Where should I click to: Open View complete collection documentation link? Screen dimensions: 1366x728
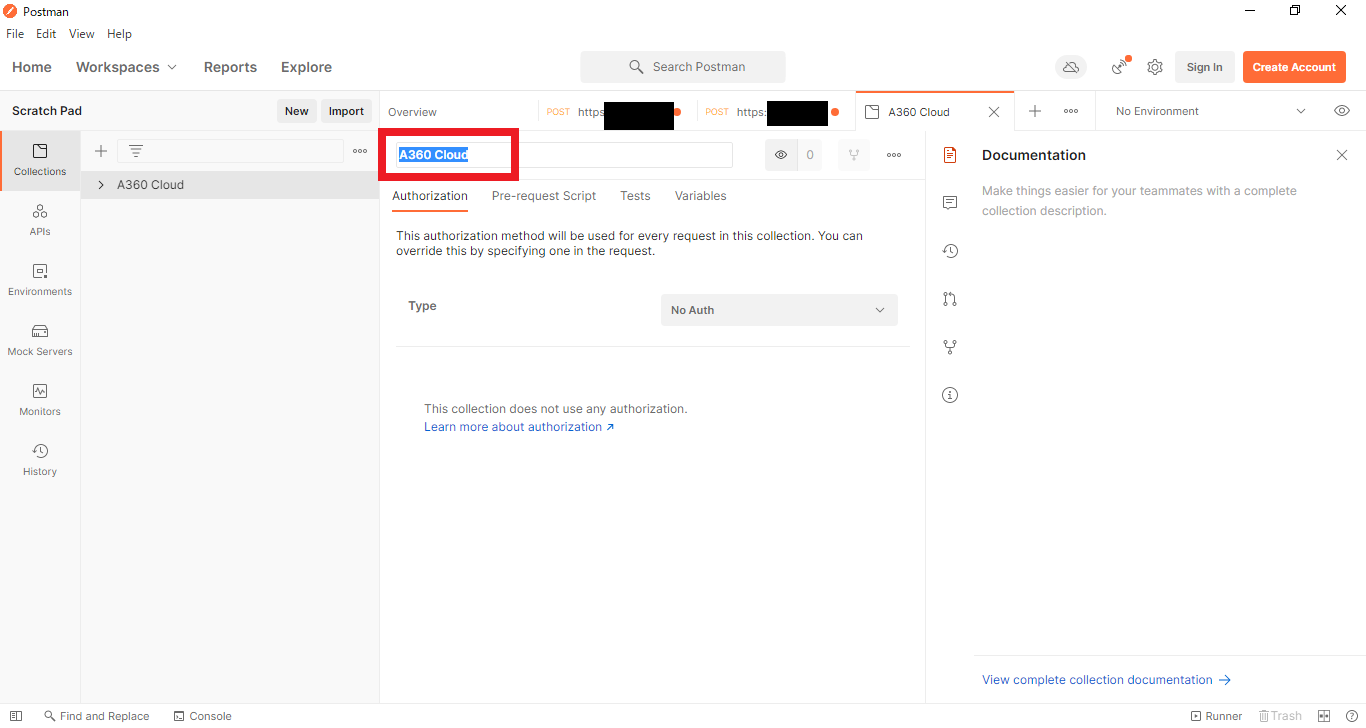click(1106, 680)
